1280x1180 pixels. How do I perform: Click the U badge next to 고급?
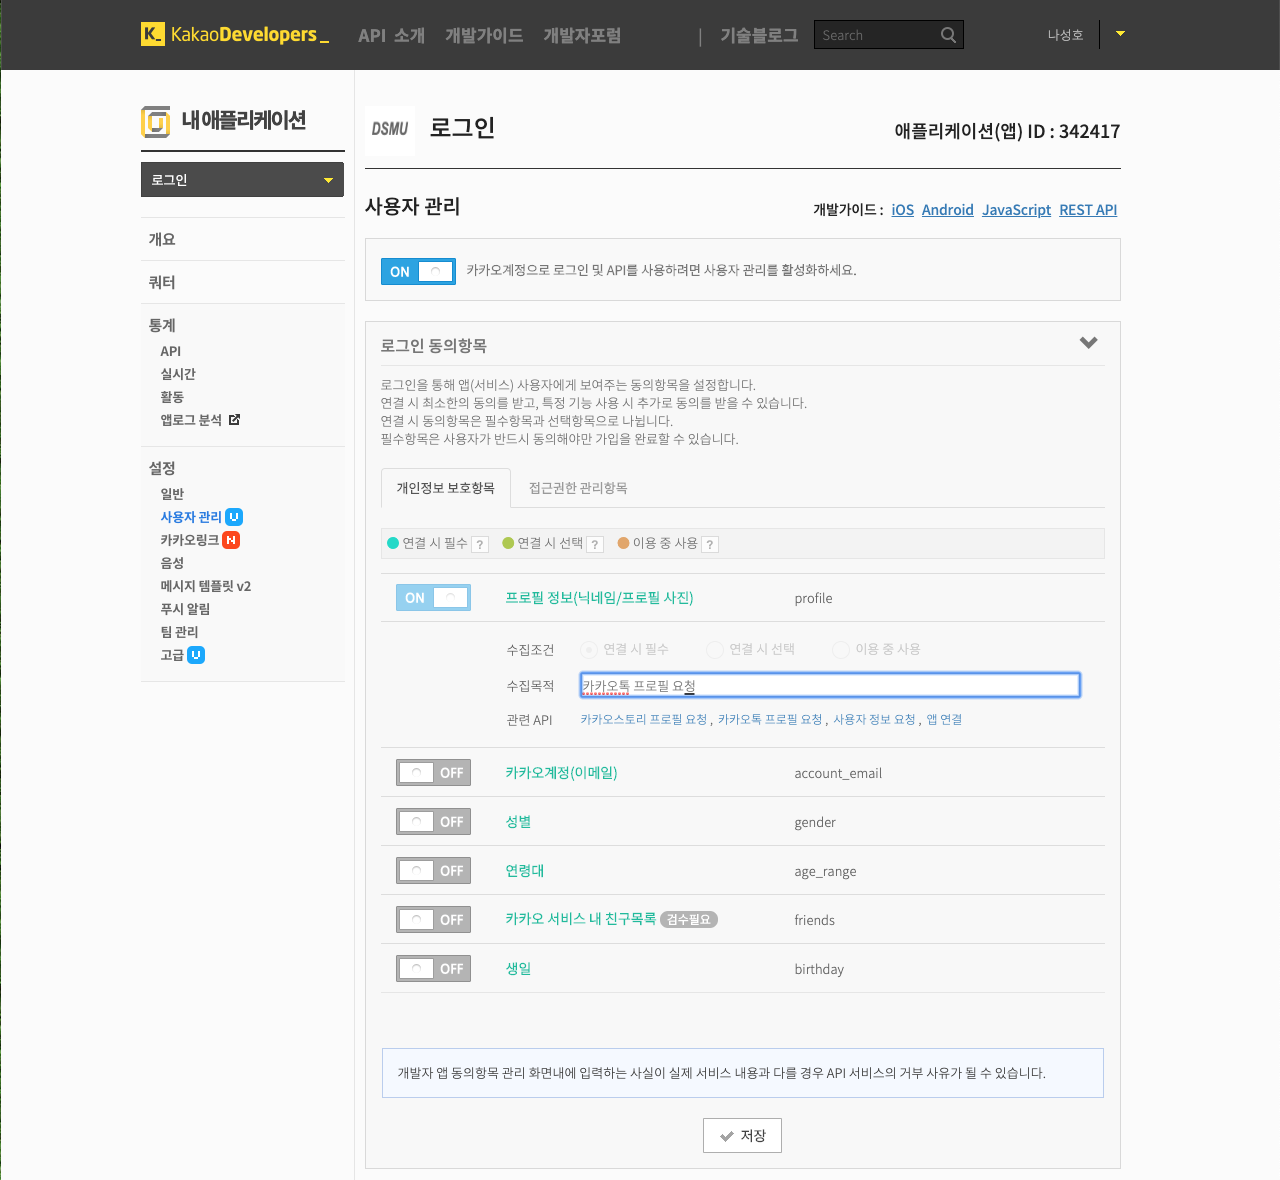point(196,655)
